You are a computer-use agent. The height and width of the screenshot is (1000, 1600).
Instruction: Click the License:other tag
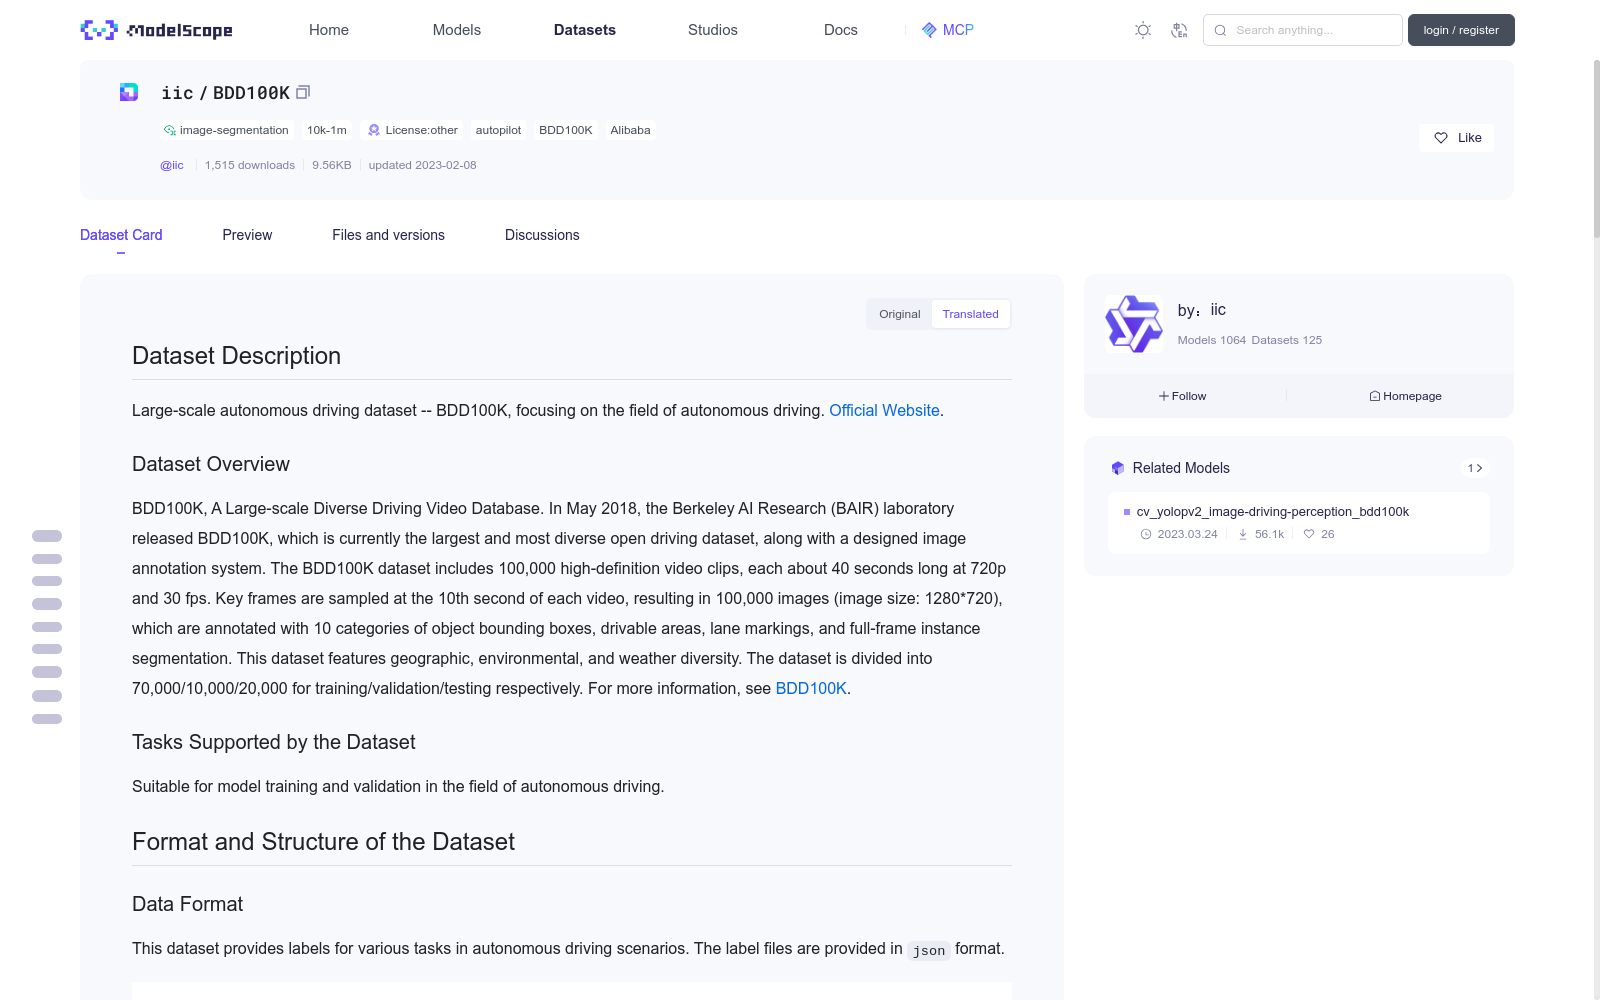(413, 130)
